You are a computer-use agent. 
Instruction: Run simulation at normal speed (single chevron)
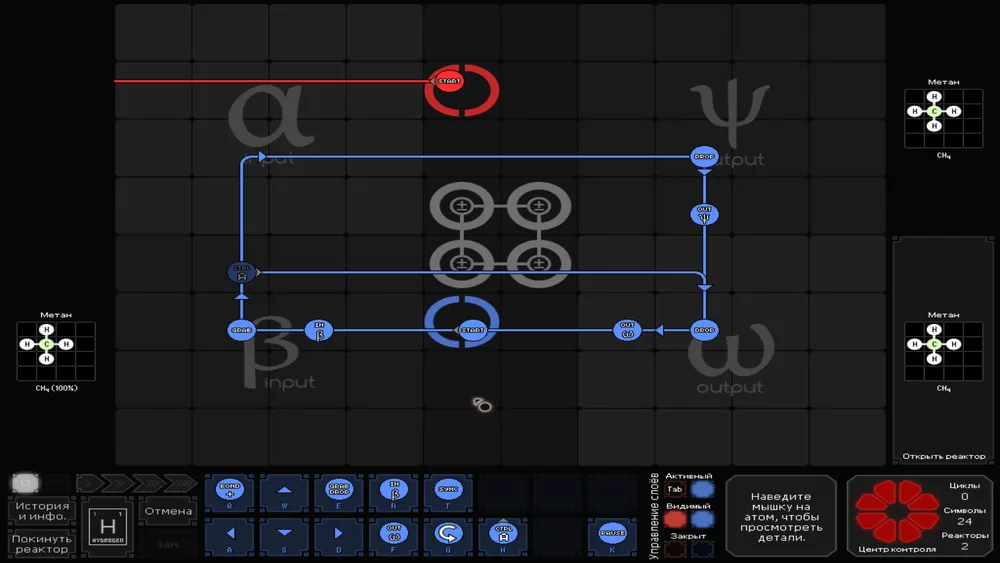click(87, 483)
